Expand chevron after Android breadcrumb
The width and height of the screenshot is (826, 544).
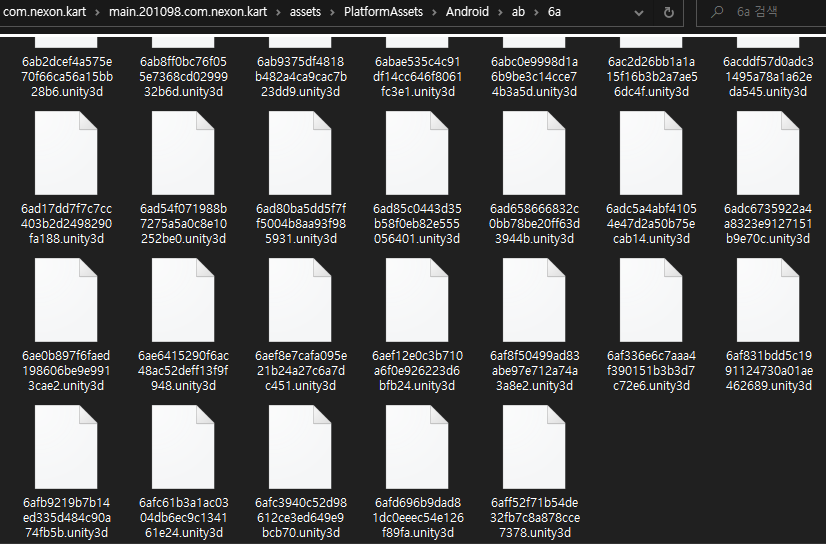(500, 12)
